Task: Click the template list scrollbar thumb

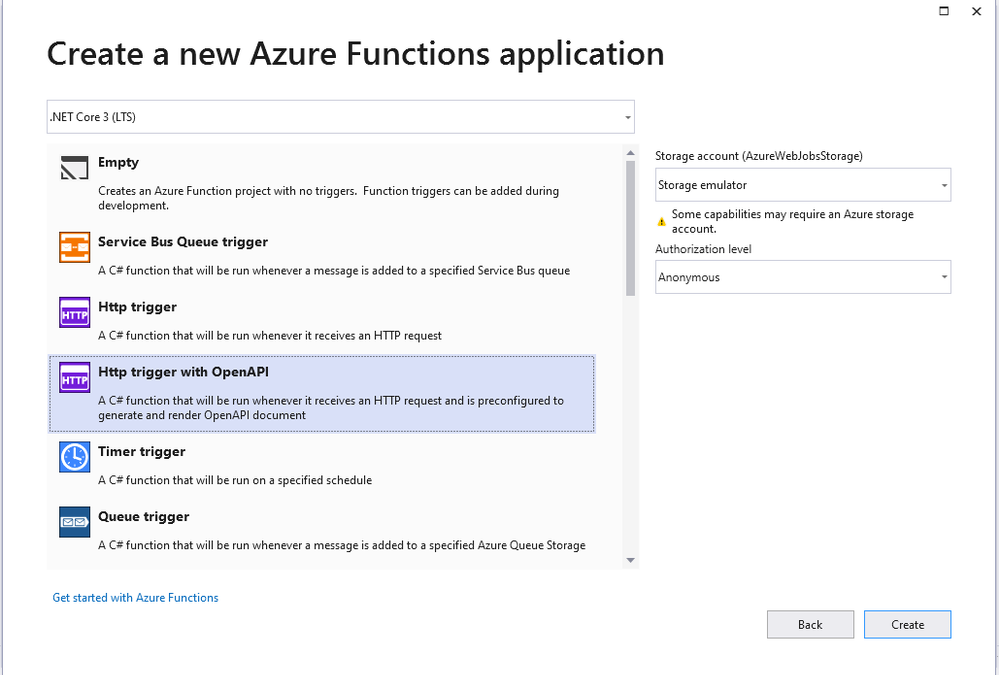Action: tap(630, 228)
